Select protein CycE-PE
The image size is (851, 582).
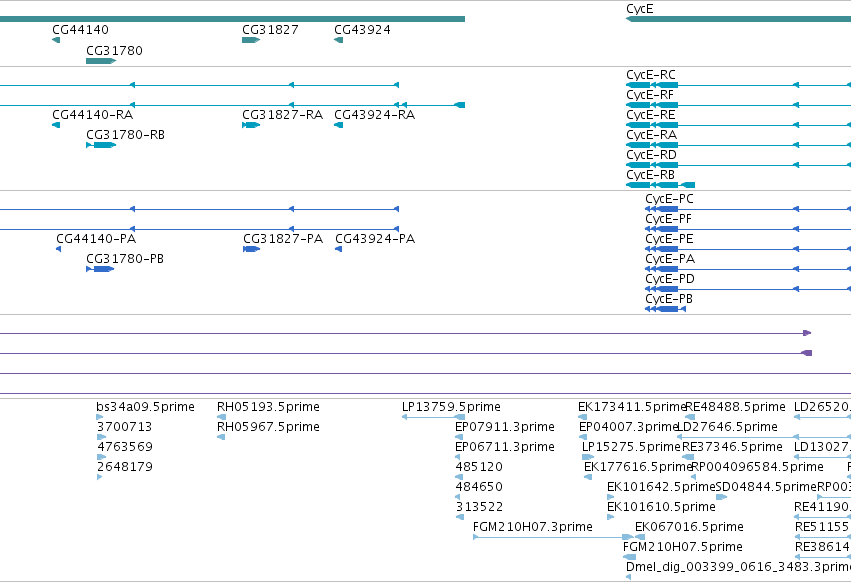point(669,239)
